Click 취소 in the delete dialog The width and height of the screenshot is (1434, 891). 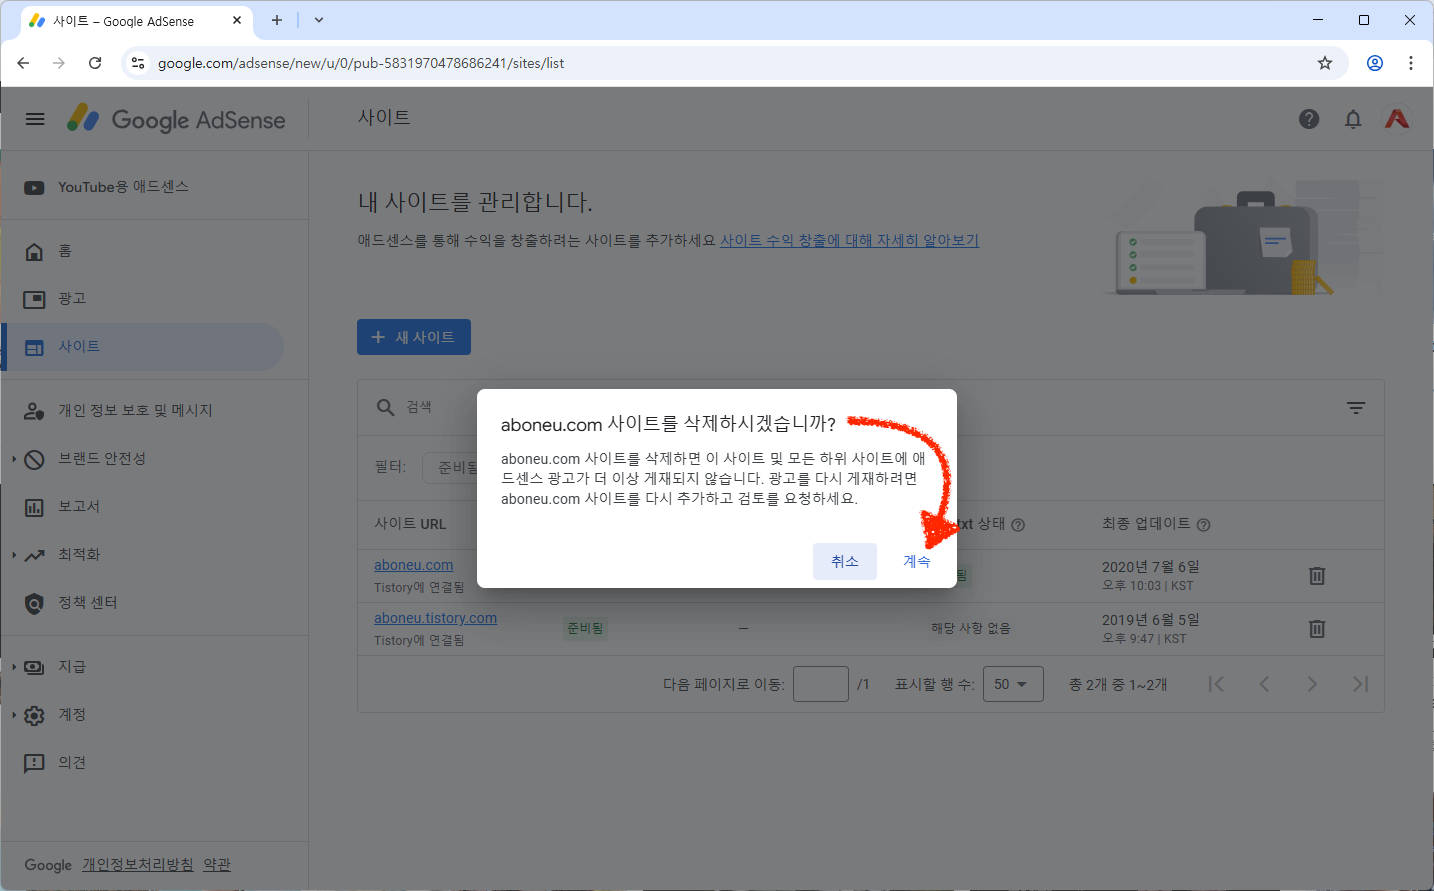coord(845,561)
